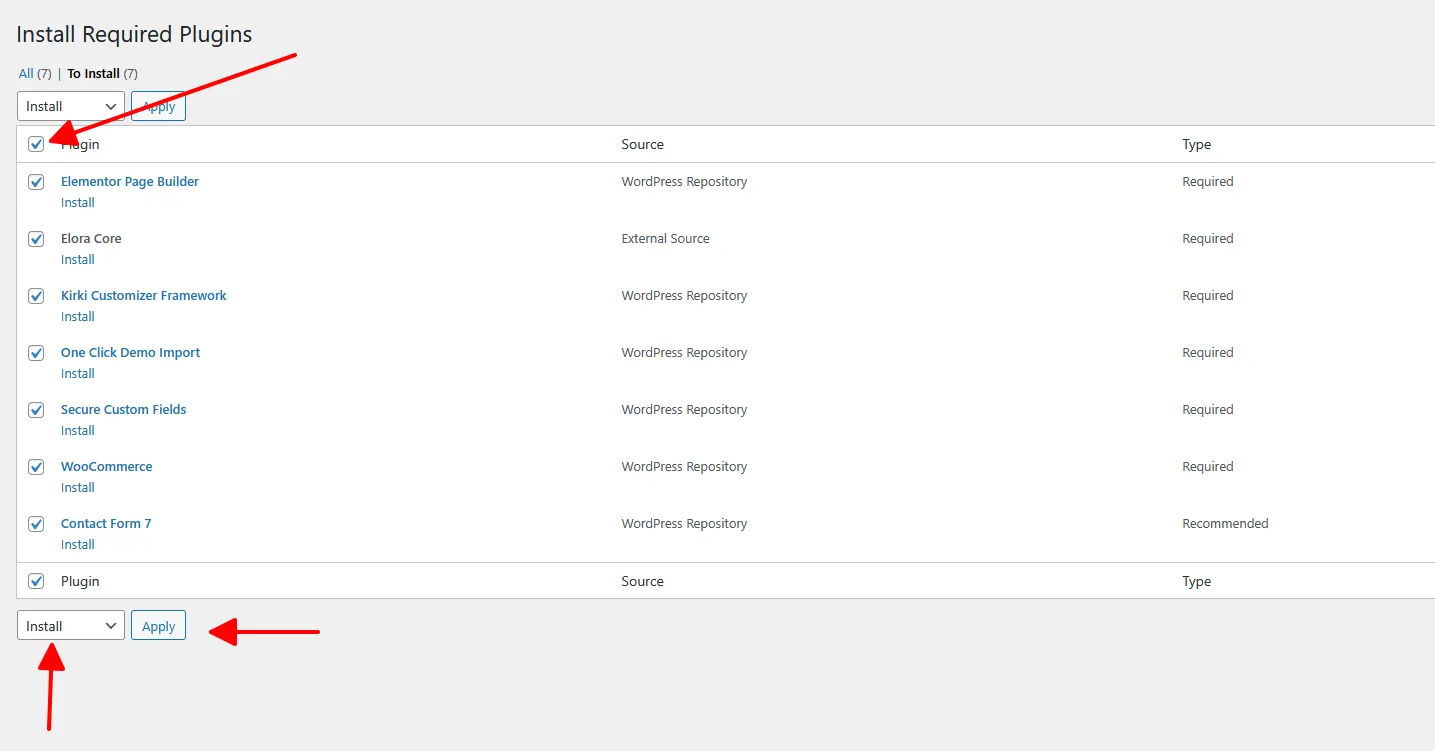This screenshot has height=751, width=1435.
Task: Open the Elementor Page Builder plugin link
Action: [130, 182]
